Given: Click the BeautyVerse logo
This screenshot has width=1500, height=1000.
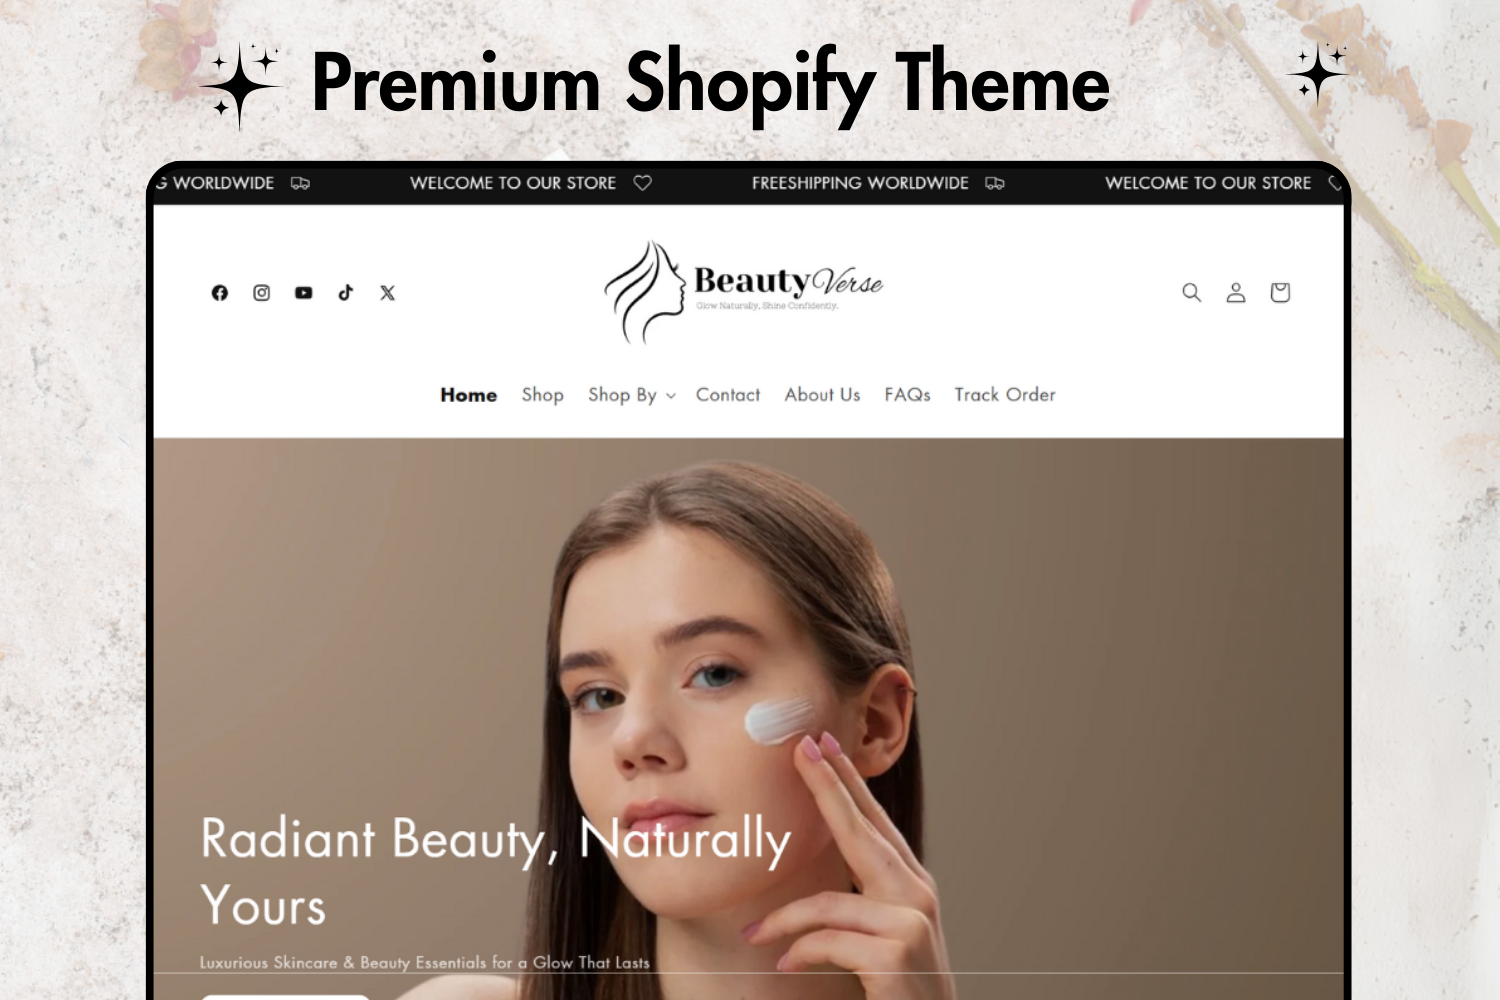Looking at the screenshot, I should click(x=744, y=292).
